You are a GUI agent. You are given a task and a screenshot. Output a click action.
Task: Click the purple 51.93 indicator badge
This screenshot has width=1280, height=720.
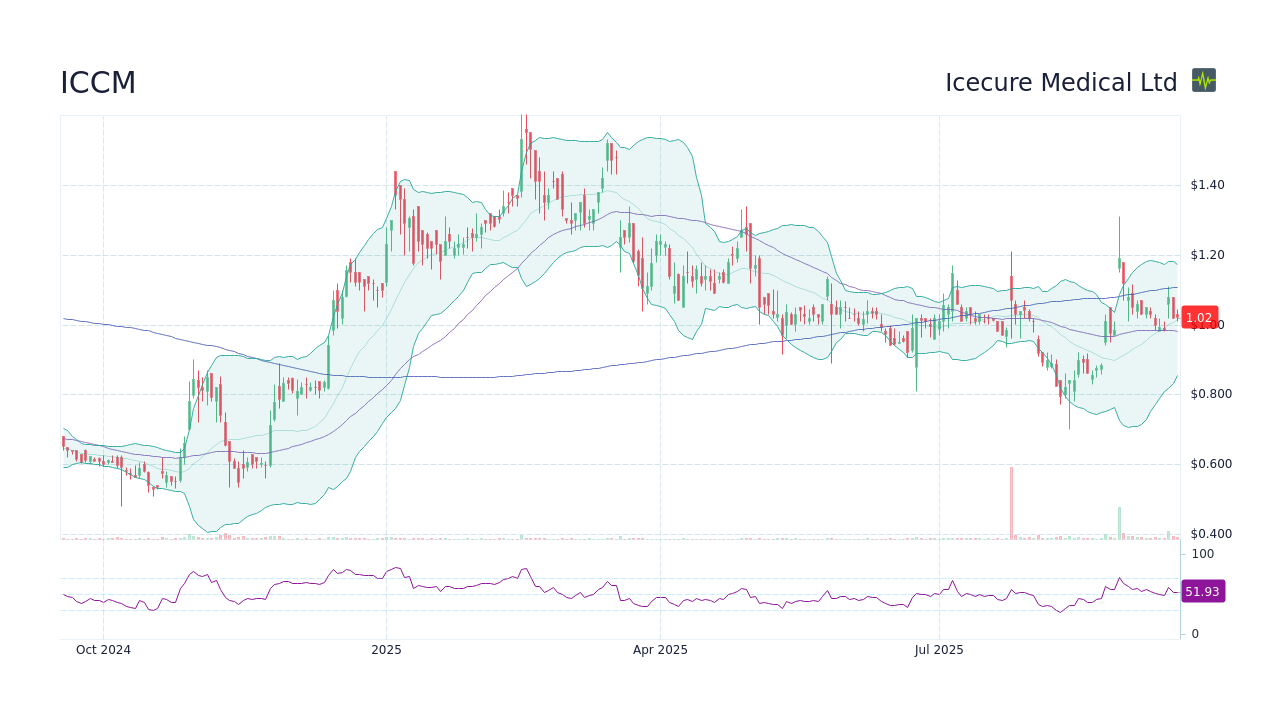point(1202,591)
